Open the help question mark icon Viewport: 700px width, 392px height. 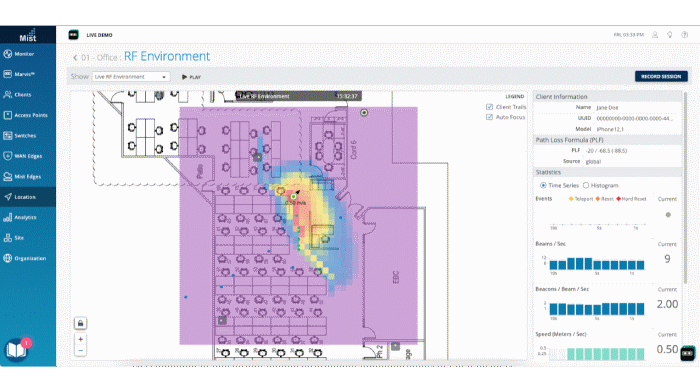pyautogui.click(x=684, y=35)
